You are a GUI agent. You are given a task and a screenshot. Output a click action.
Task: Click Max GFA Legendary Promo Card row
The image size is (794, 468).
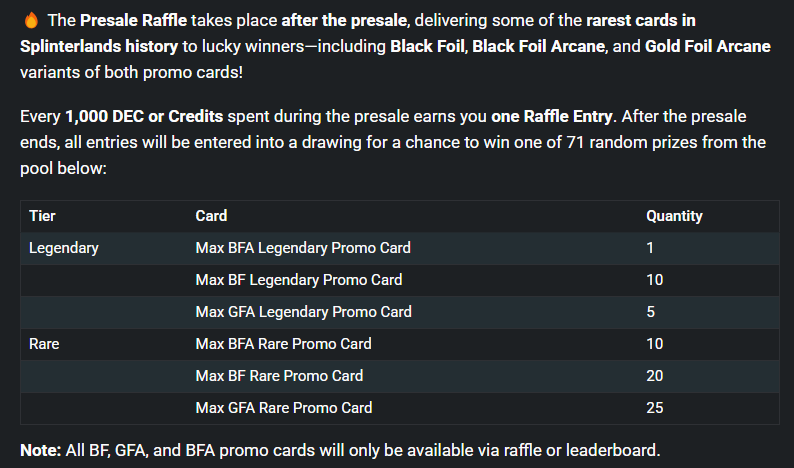(400, 312)
